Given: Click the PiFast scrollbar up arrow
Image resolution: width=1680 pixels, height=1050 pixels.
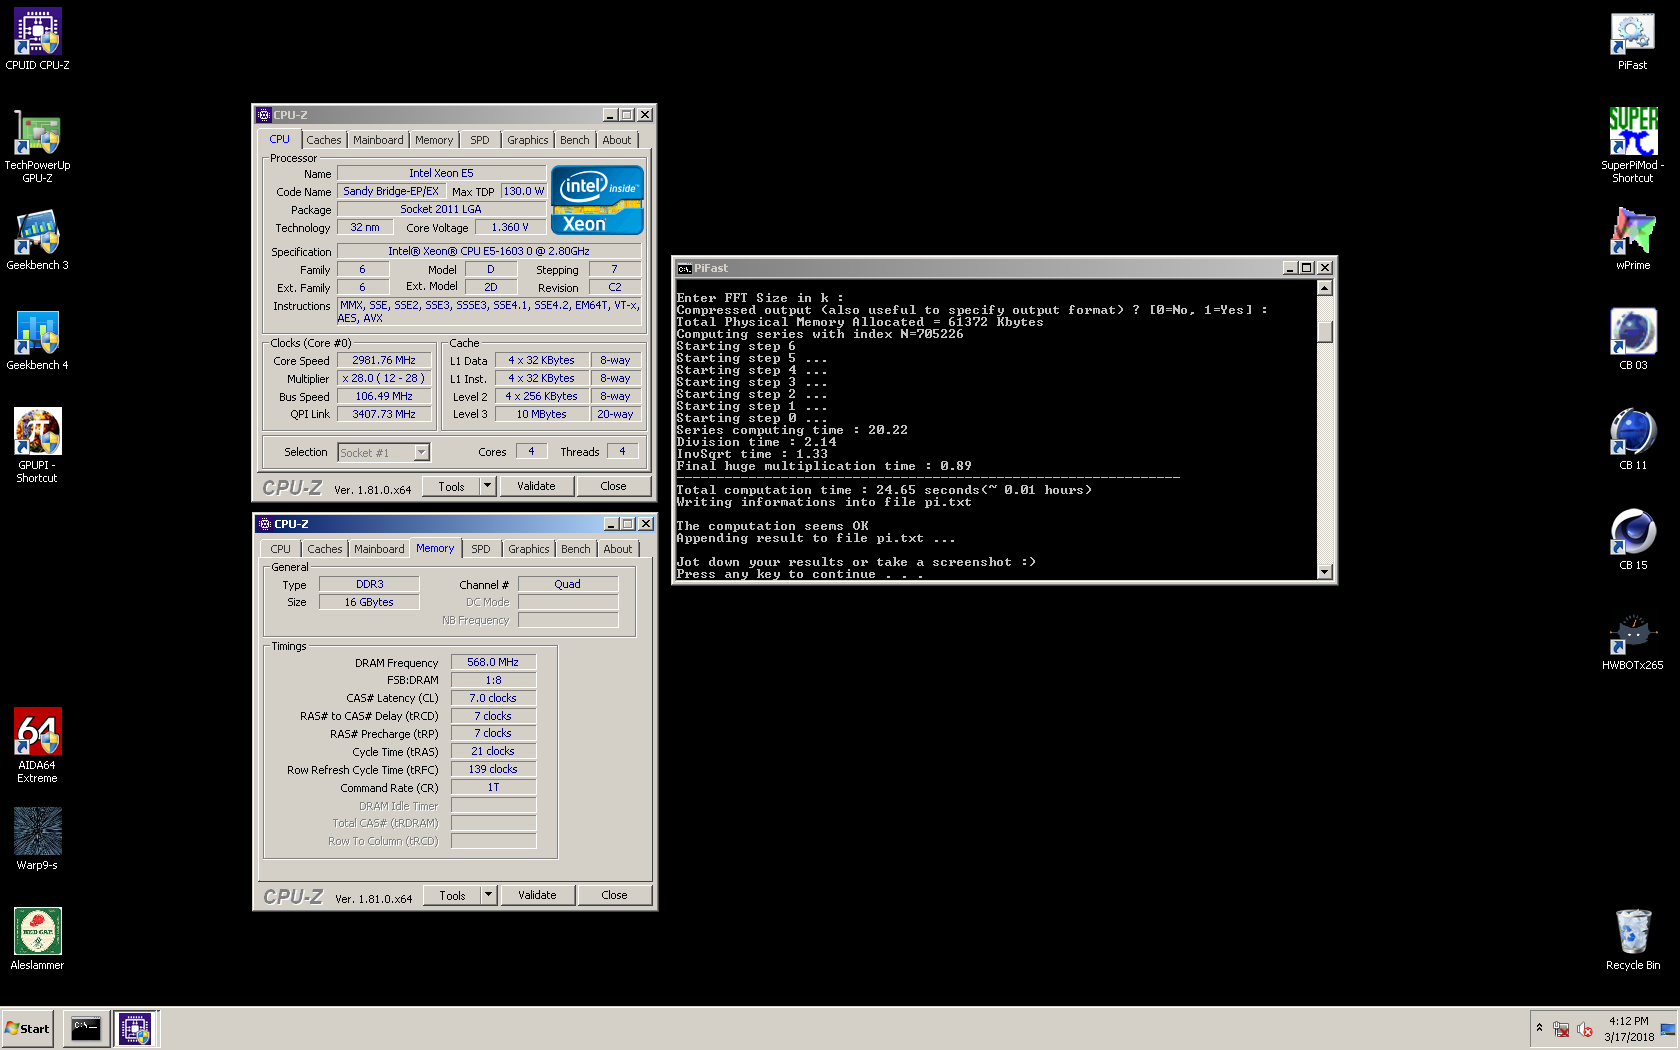Looking at the screenshot, I should click(1325, 288).
